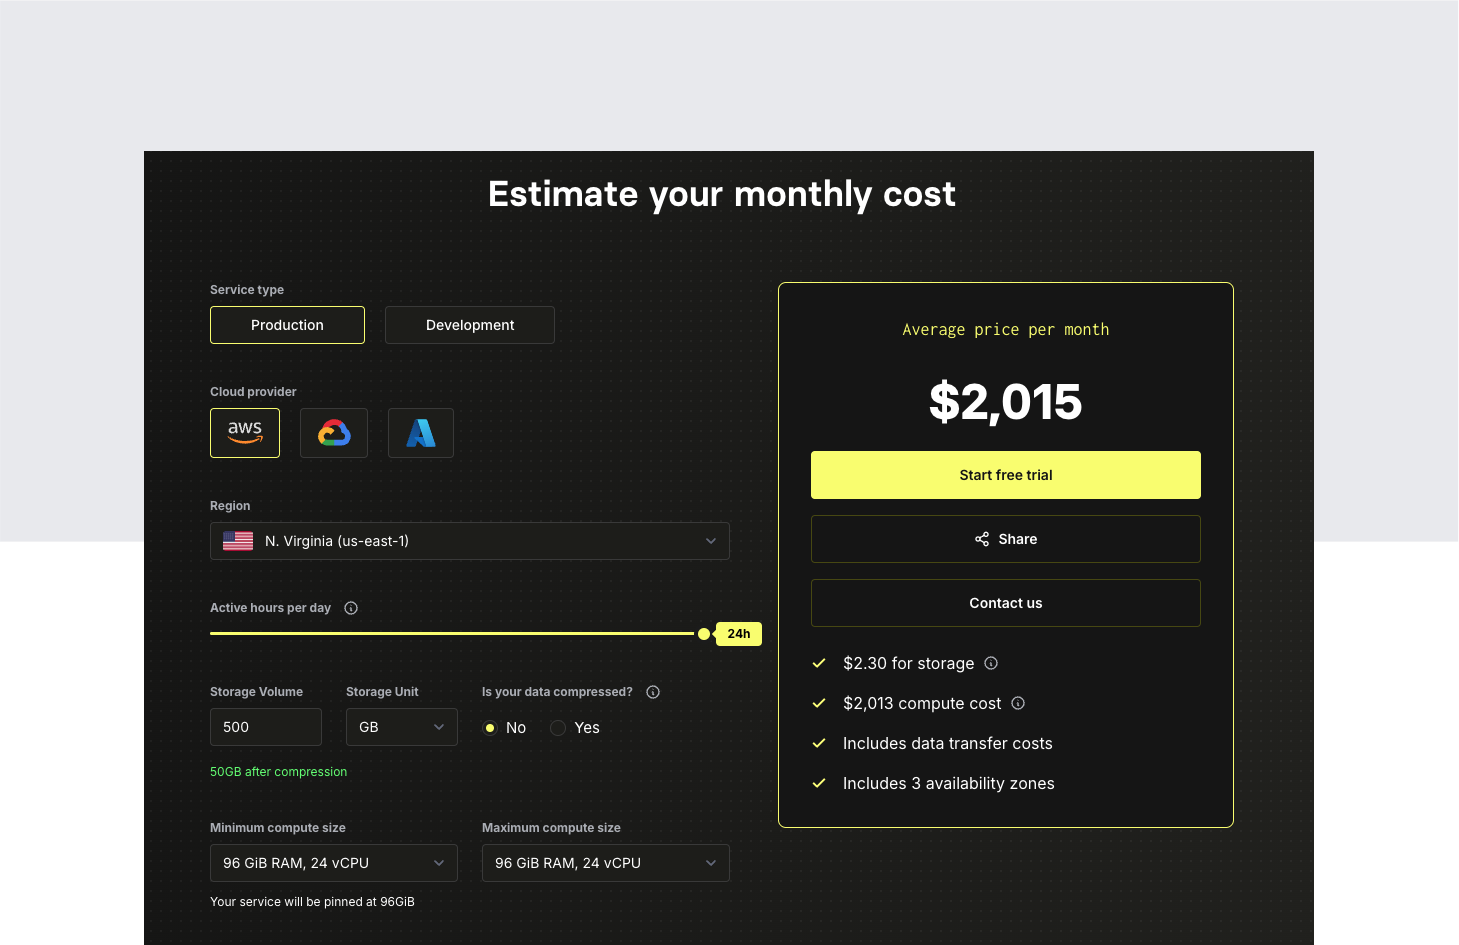The height and width of the screenshot is (945, 1459).
Task: Open Minimum compute size dropdown
Action: pos(333,863)
